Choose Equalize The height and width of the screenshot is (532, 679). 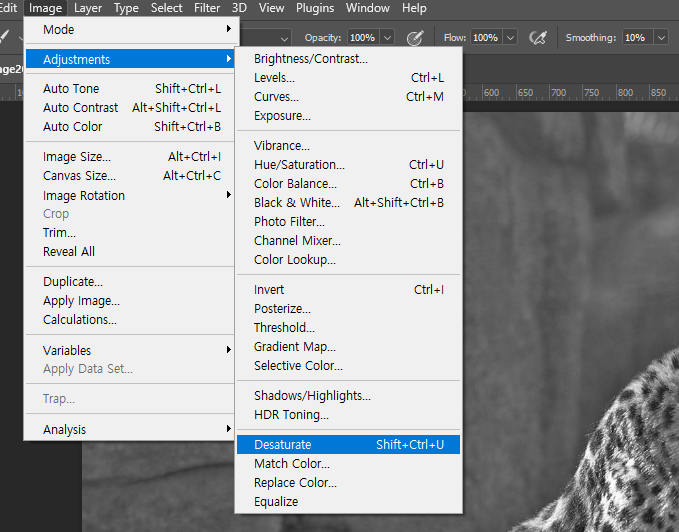348,502
